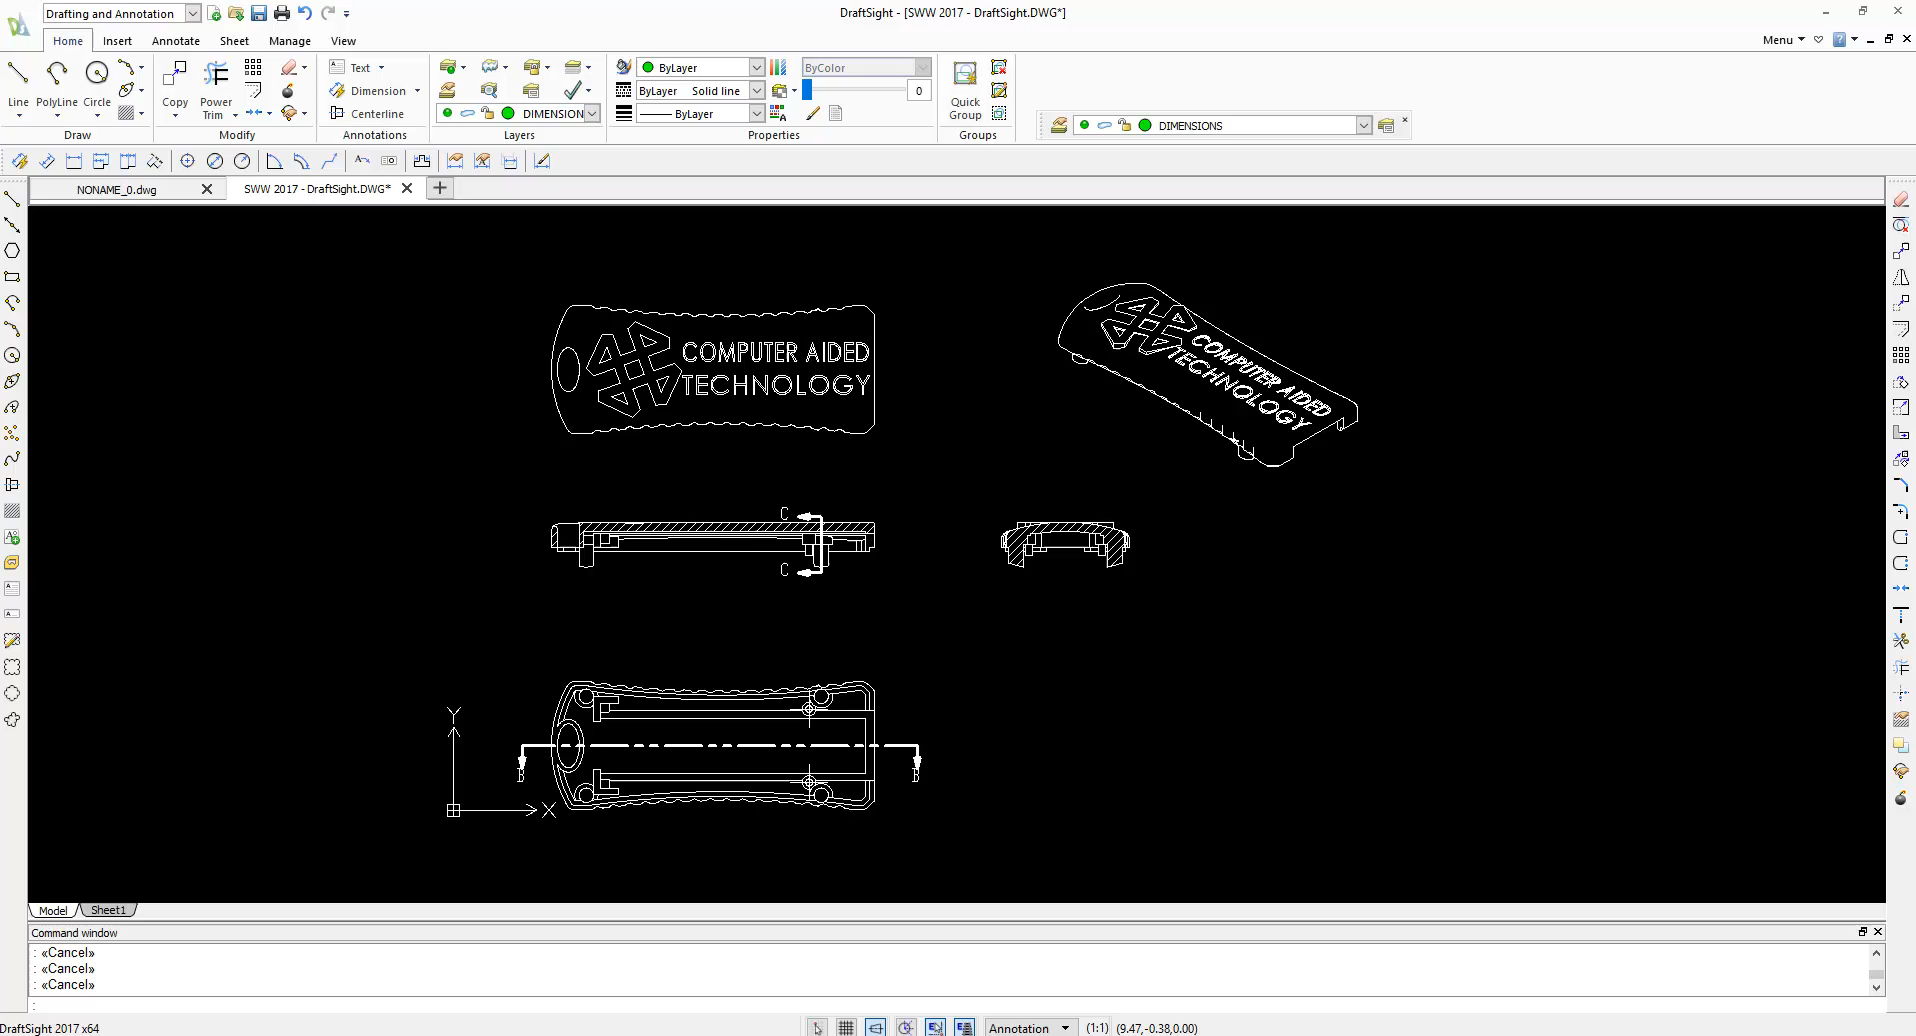Expand the ByLayer line color dropdown
Screen dimensions: 1916x1036
coord(757,67)
